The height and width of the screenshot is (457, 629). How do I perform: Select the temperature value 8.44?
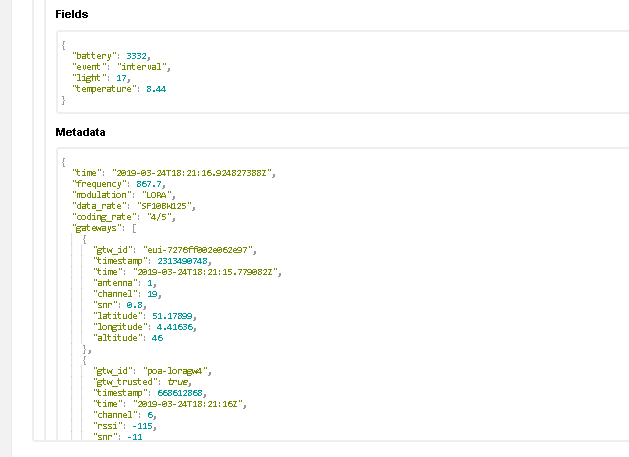point(155,89)
